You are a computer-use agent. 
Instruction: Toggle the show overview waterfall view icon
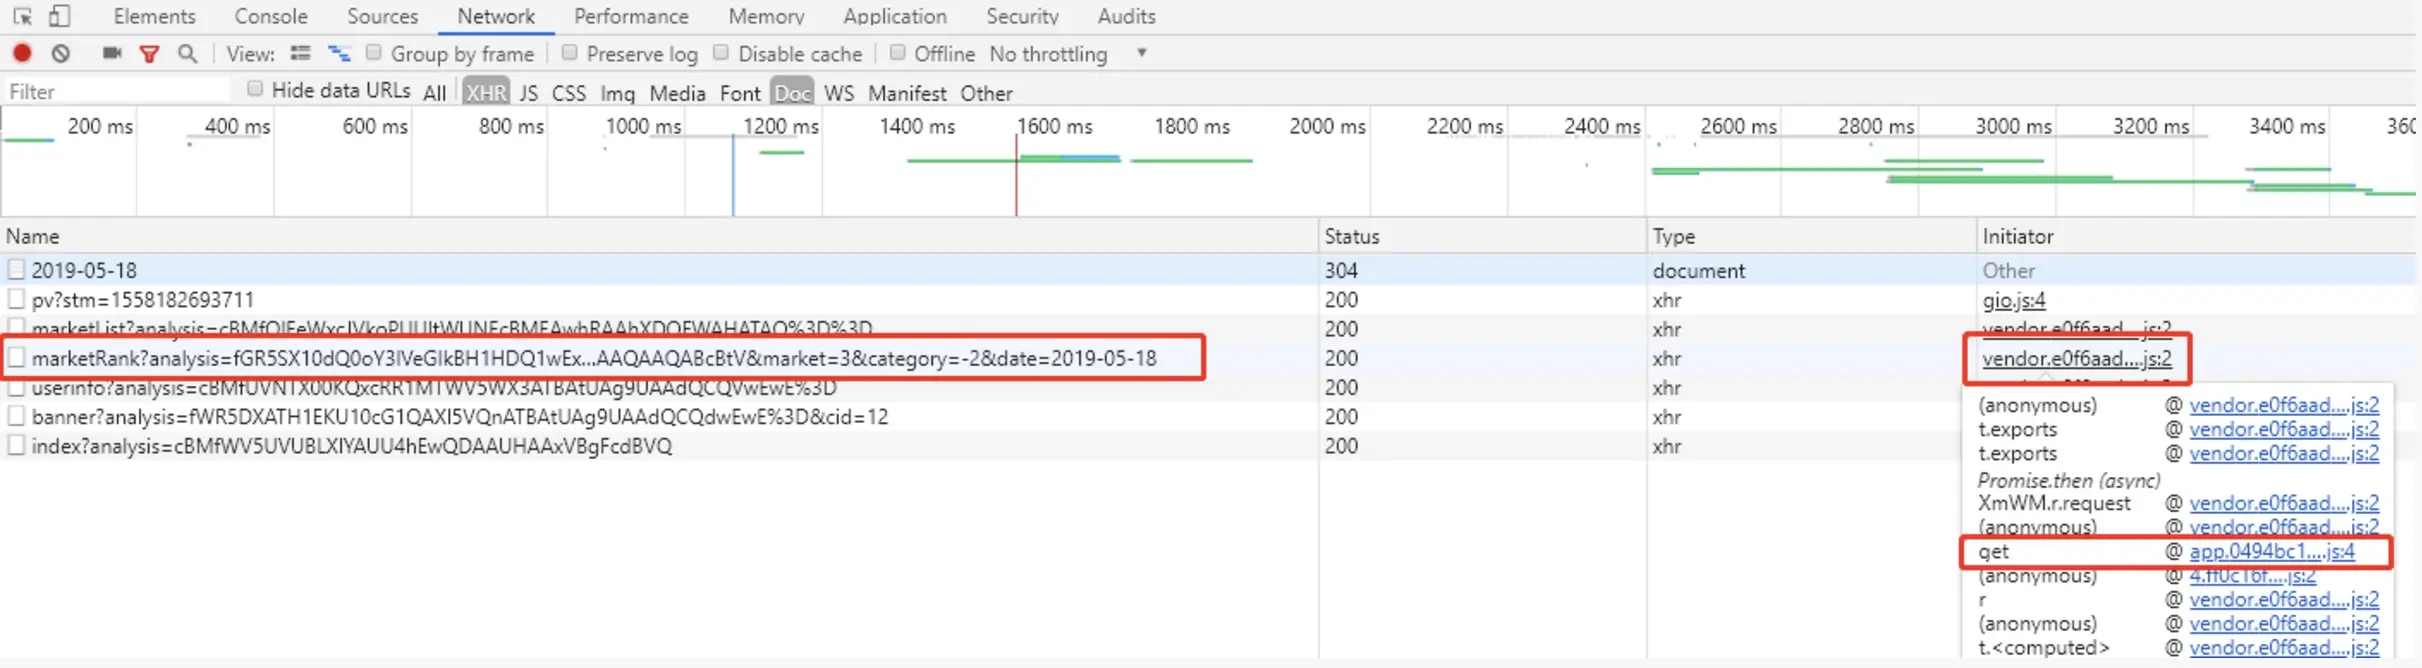tap(339, 53)
